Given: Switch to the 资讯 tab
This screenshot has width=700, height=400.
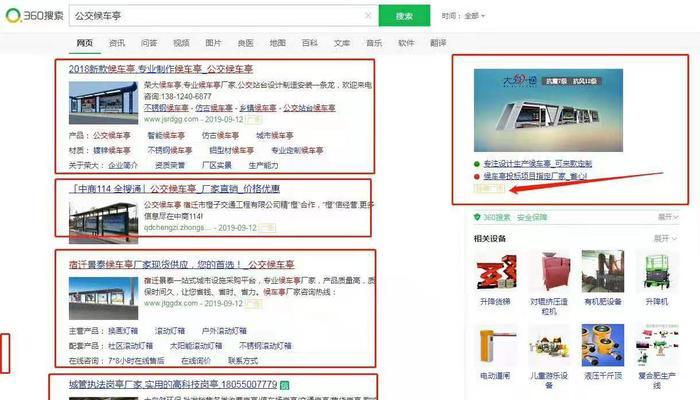Looking at the screenshot, I should pyautogui.click(x=117, y=43).
